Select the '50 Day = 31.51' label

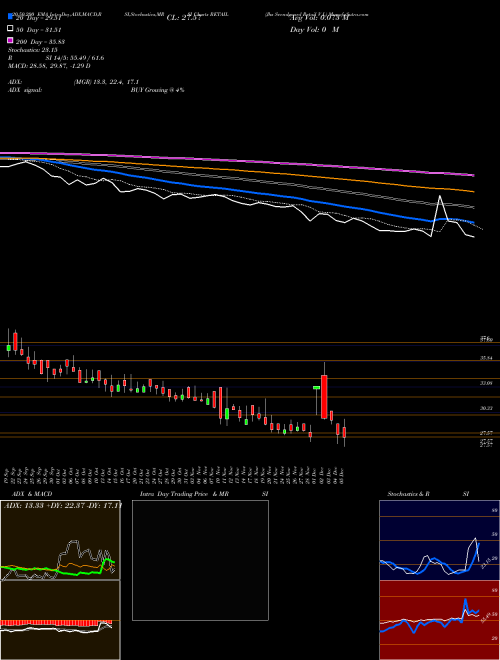(39, 30)
